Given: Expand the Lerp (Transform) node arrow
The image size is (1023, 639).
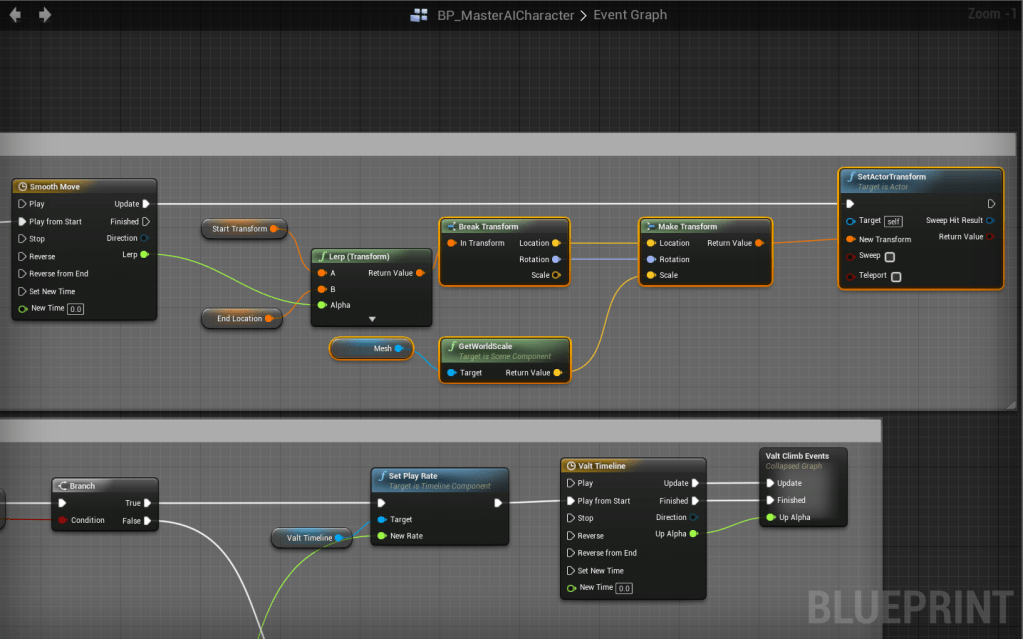Looking at the screenshot, I should 372,319.
